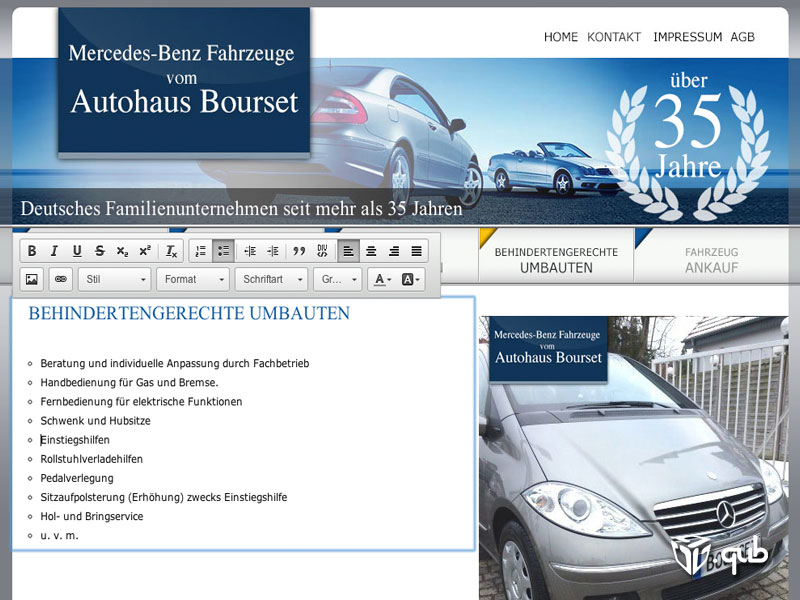Click the 'über 35 Jahre' laurel badge

(688, 146)
